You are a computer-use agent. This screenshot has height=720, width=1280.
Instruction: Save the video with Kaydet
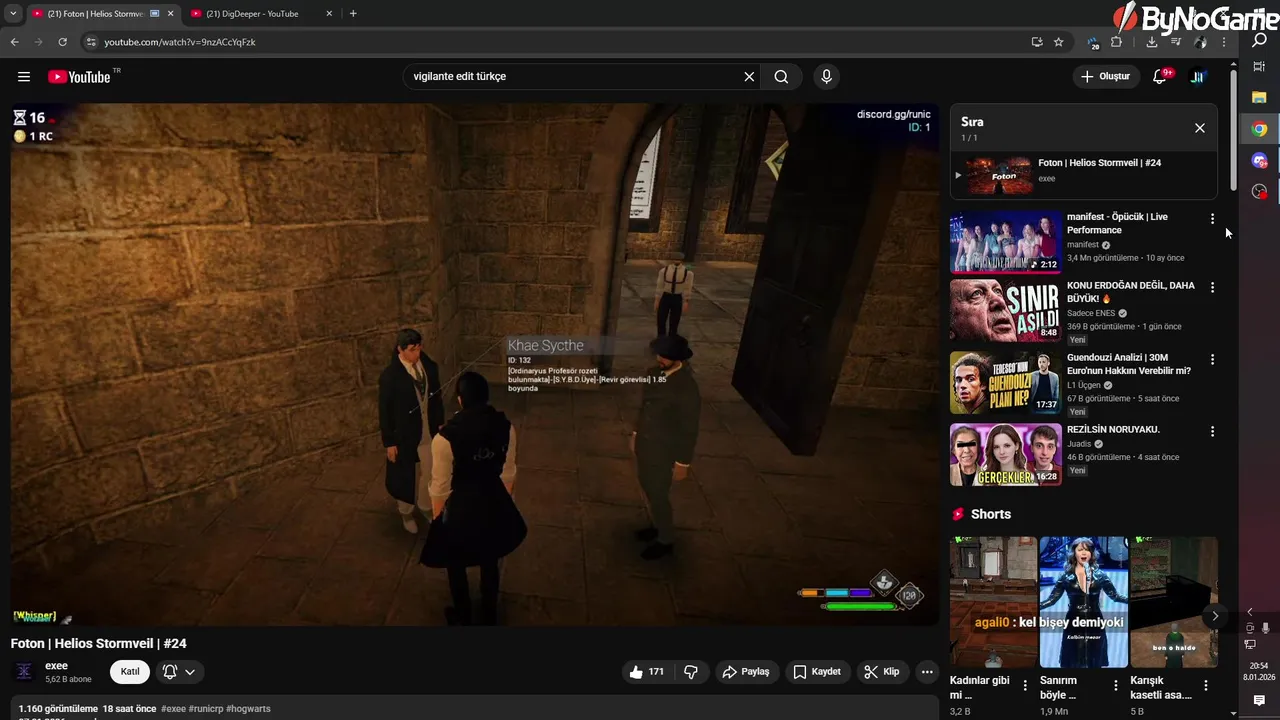[816, 672]
